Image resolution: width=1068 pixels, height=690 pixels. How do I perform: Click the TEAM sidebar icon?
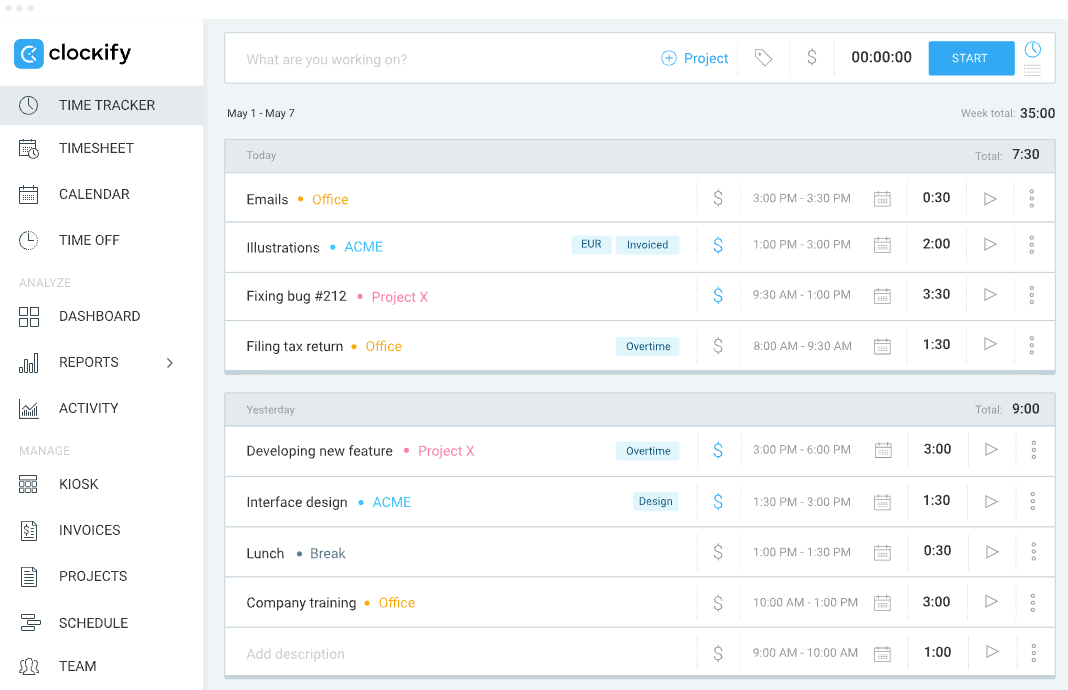(29, 666)
